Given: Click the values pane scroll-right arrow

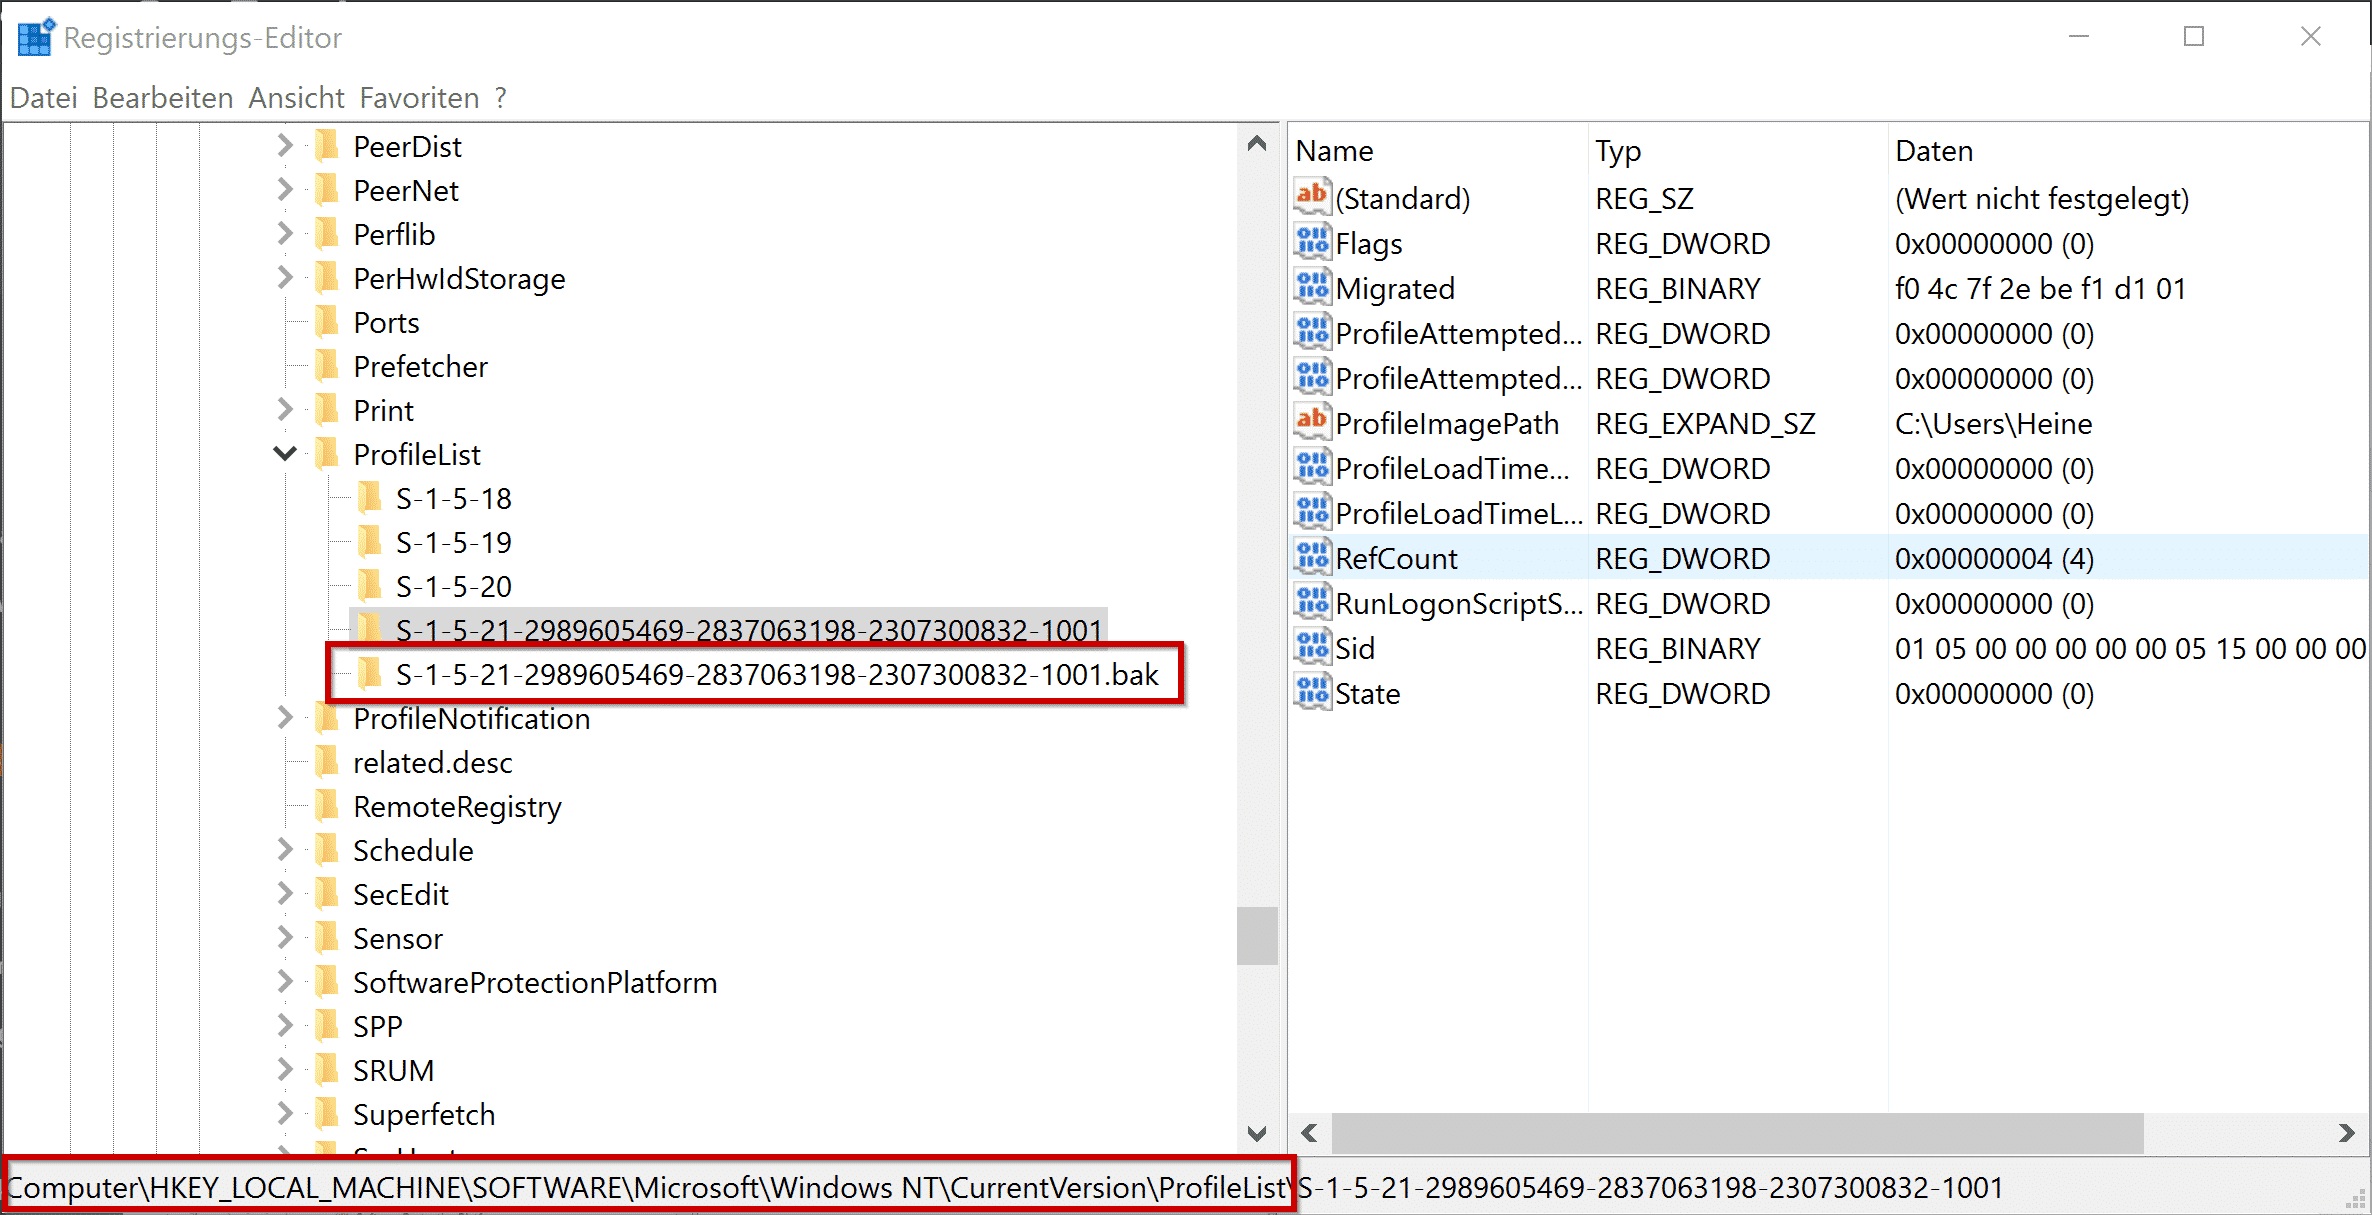Looking at the screenshot, I should coord(2346,1133).
